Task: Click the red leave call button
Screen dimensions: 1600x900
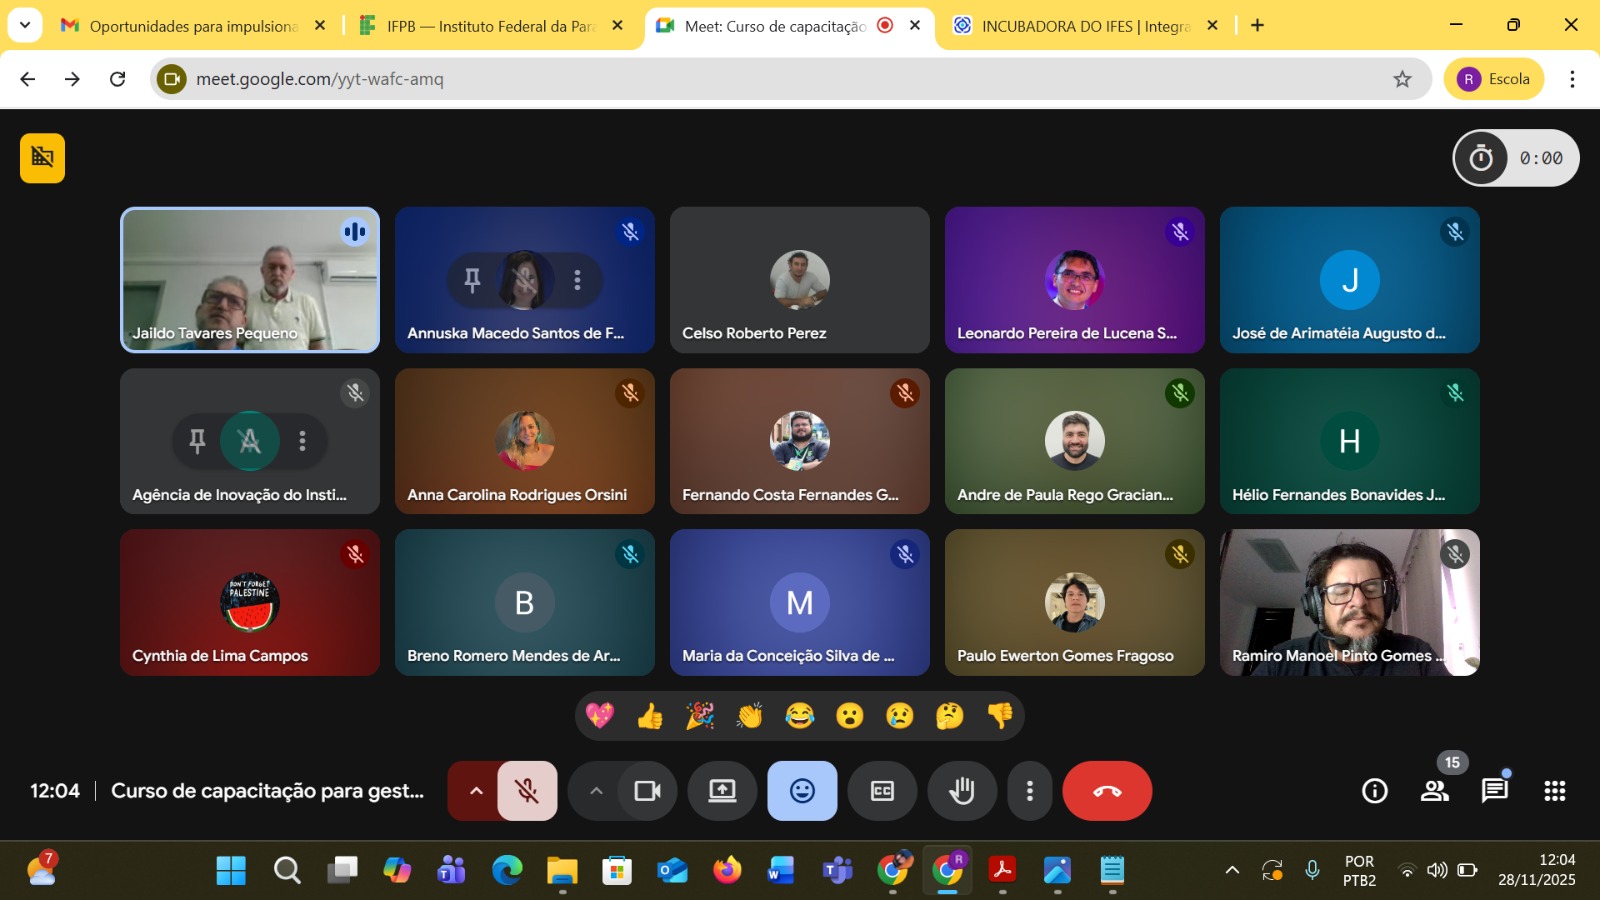Action: (x=1107, y=791)
